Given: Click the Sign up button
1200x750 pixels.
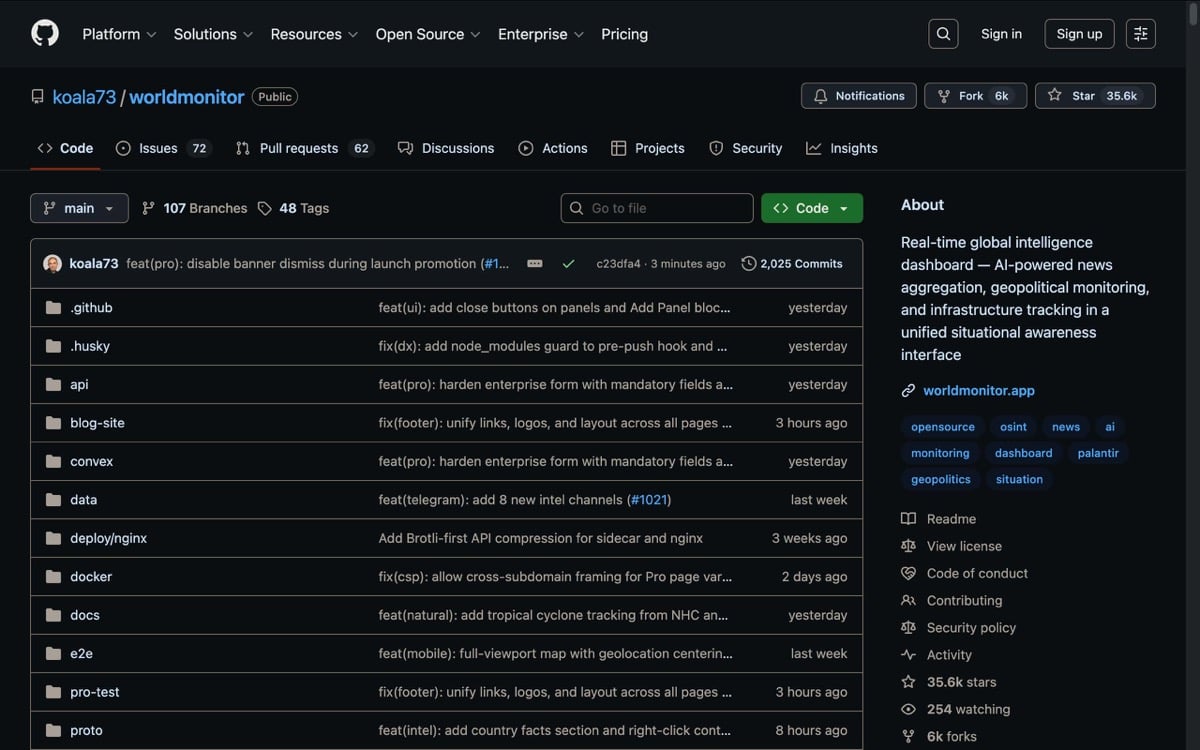Looking at the screenshot, I should click(x=1079, y=33).
